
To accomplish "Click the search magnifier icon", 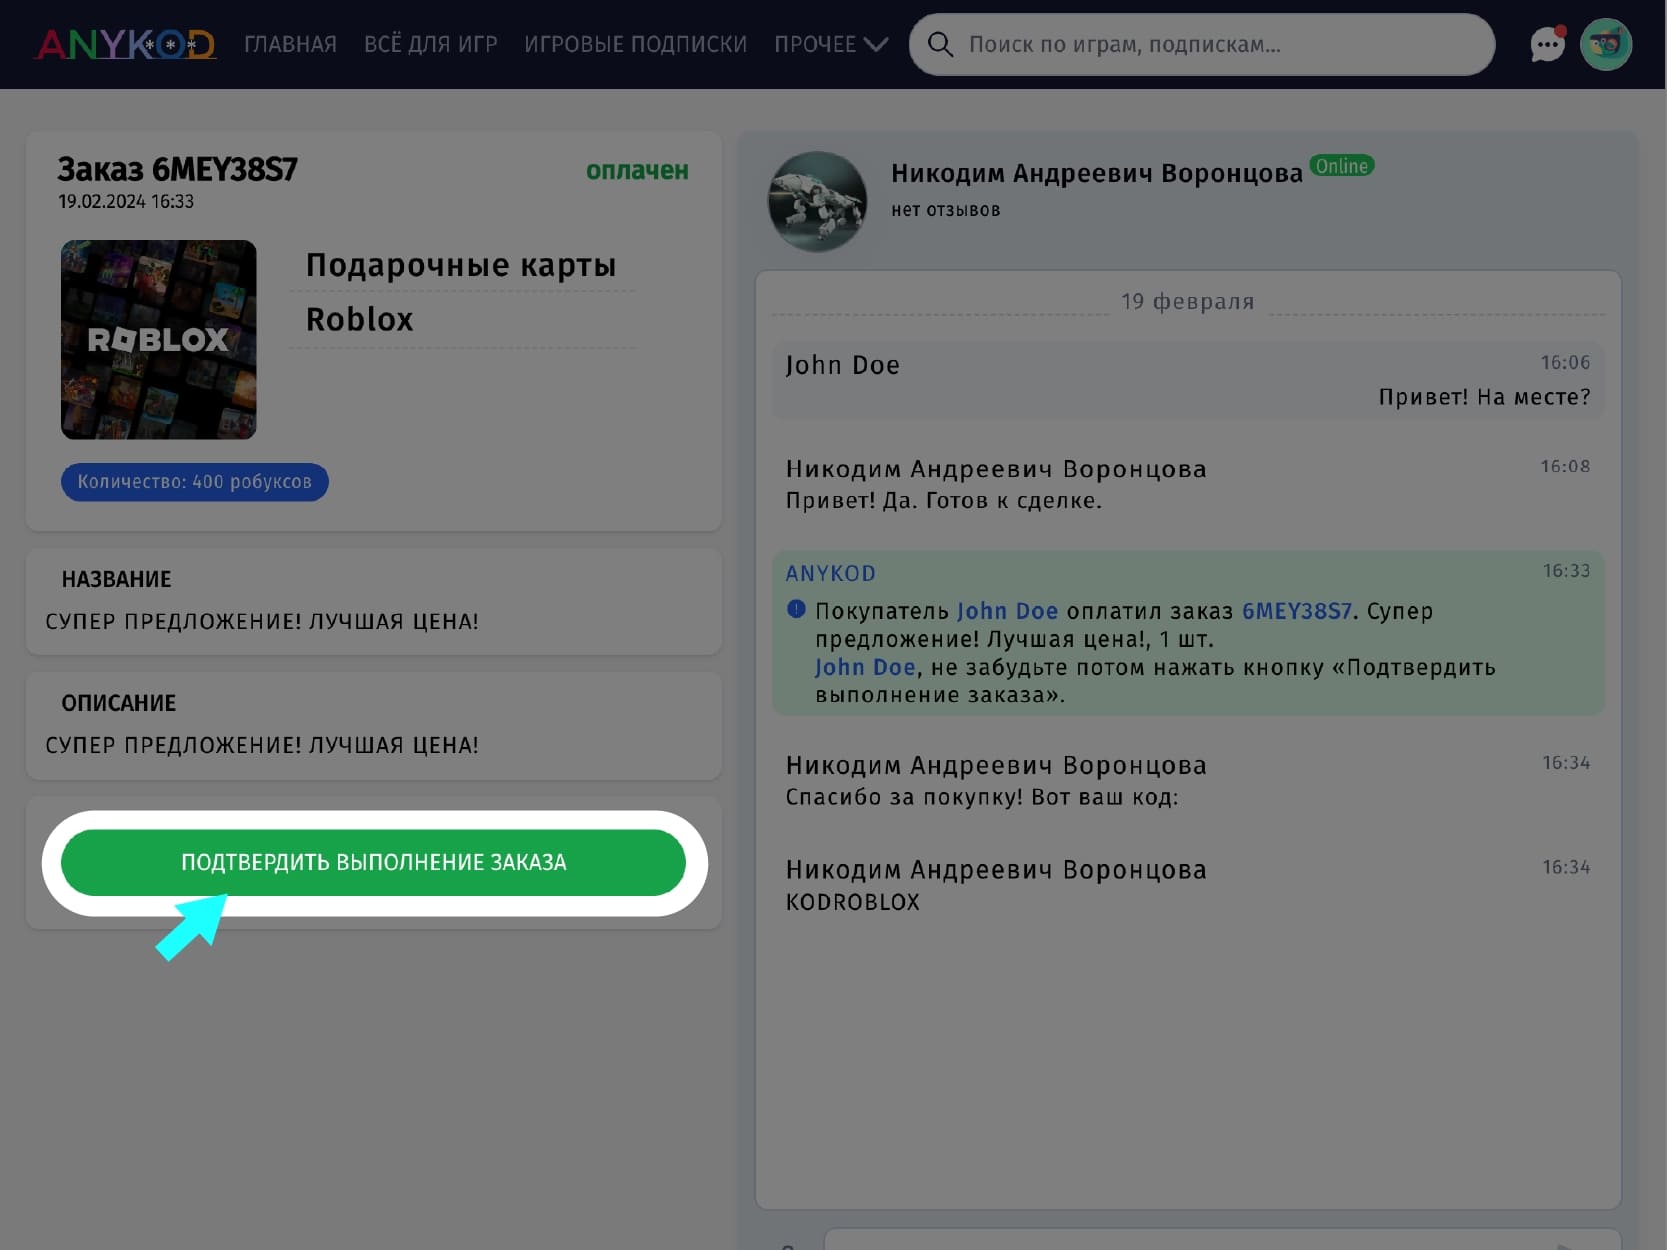I will coord(940,44).
